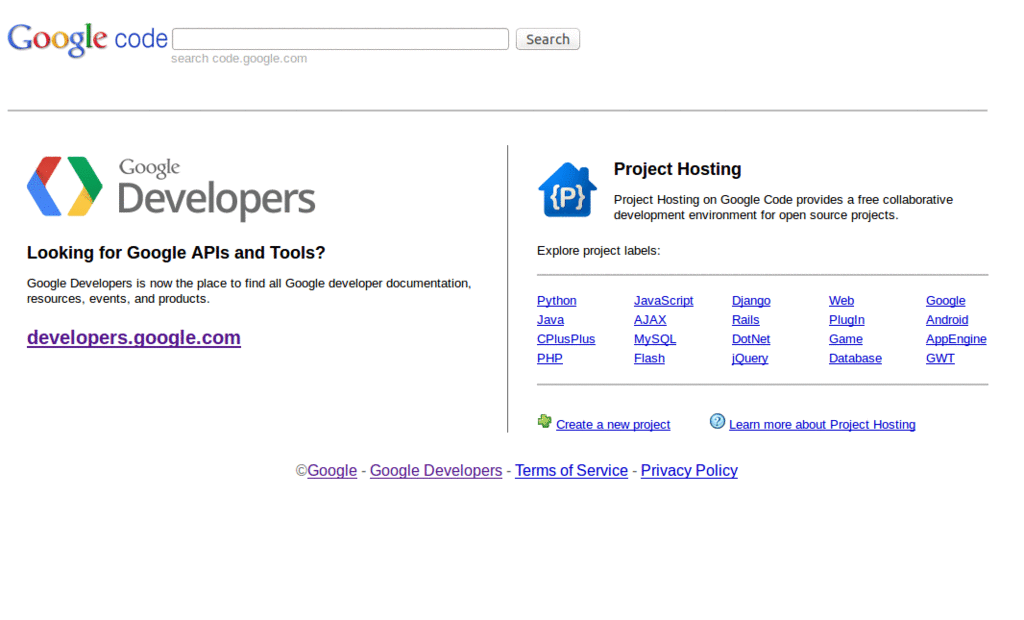This screenshot has width=1024, height=620.
Task: Open the jQuery project label
Action: click(x=750, y=359)
